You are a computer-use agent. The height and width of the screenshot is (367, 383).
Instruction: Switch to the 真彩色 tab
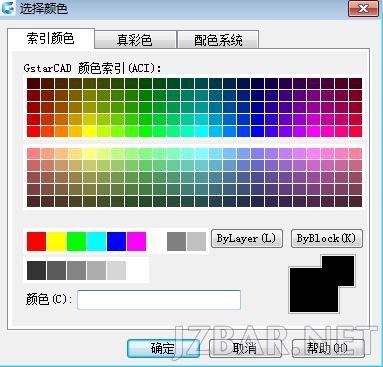pos(135,40)
